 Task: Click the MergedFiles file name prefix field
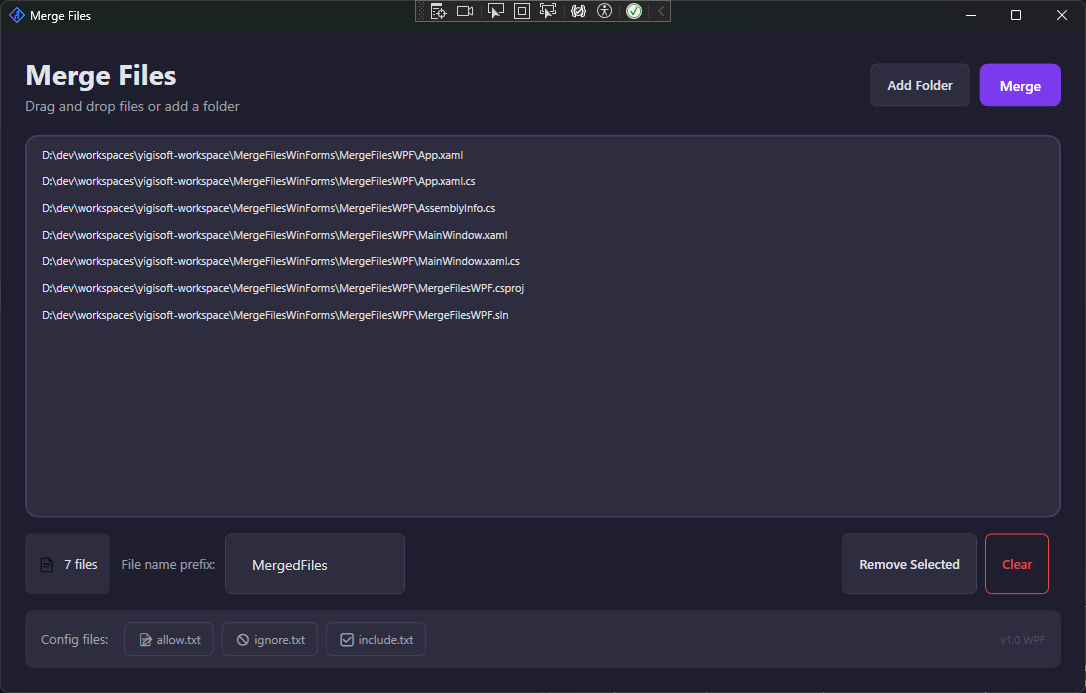tap(314, 563)
